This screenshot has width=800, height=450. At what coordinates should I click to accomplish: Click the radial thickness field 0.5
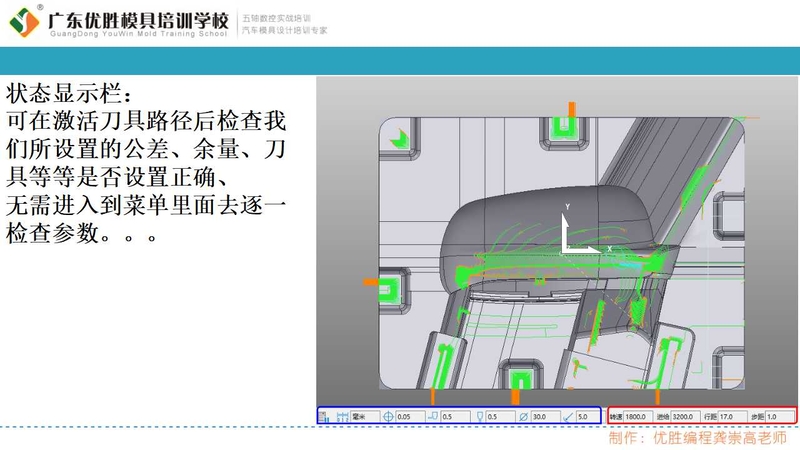[456, 417]
